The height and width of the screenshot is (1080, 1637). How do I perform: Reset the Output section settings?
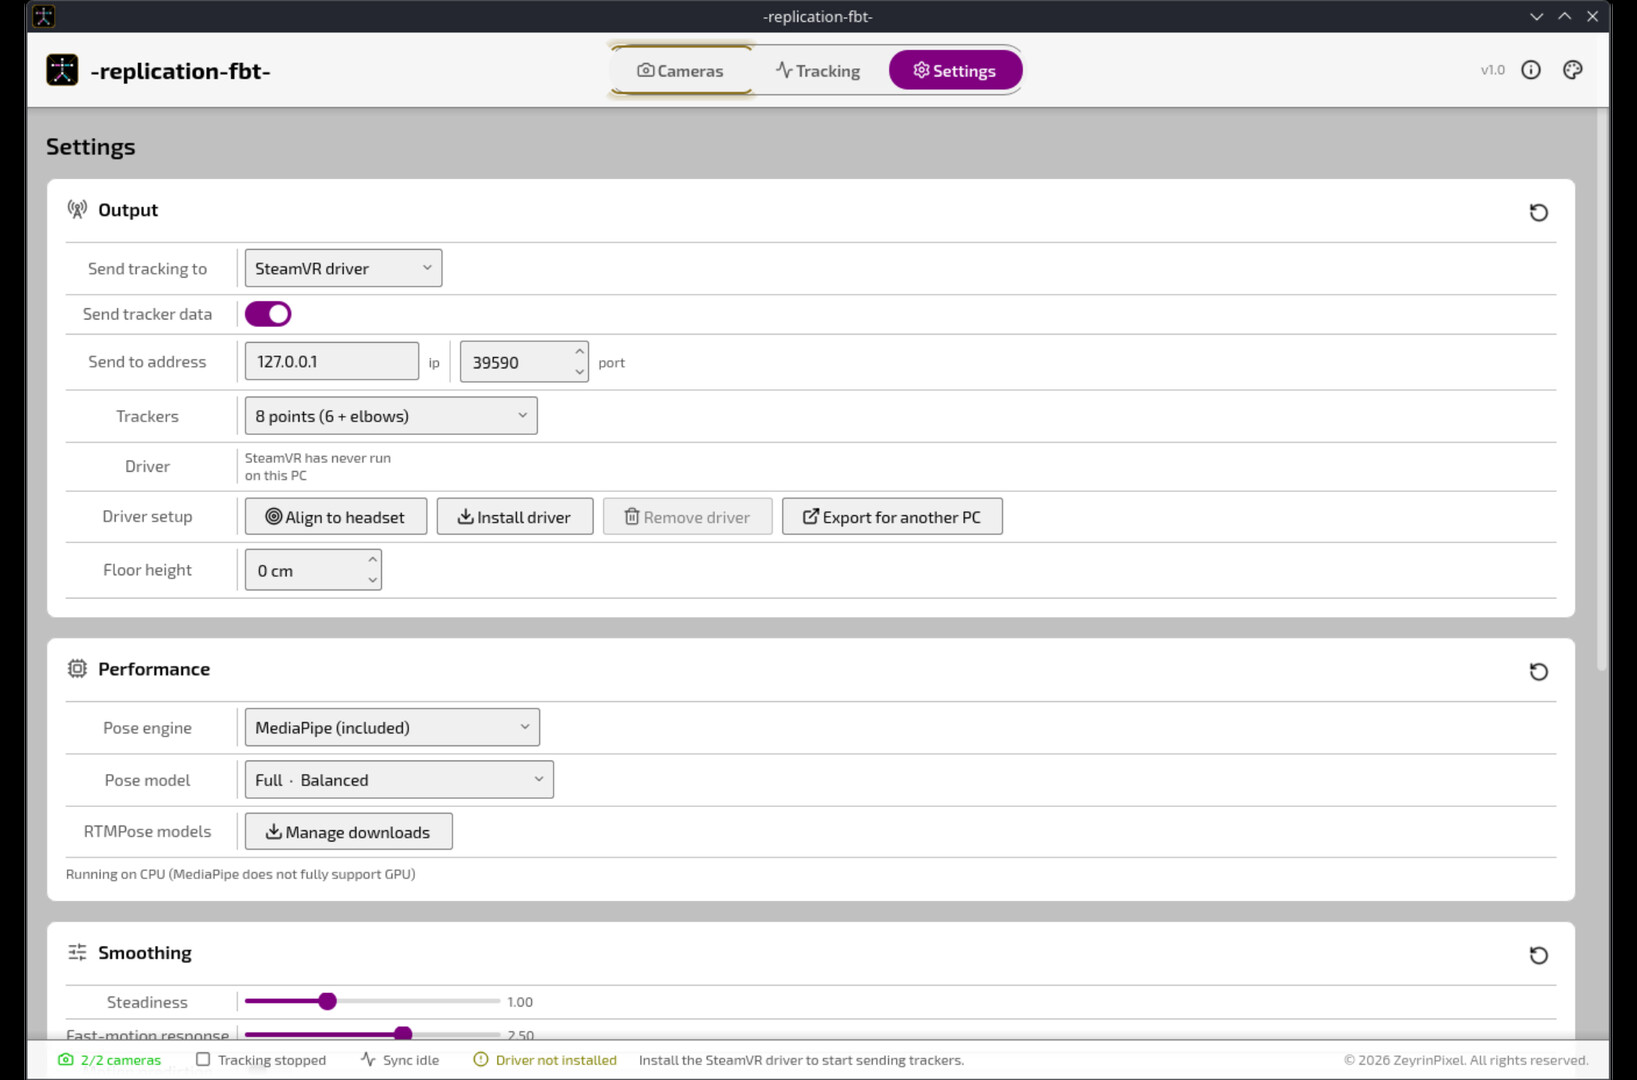coord(1538,212)
